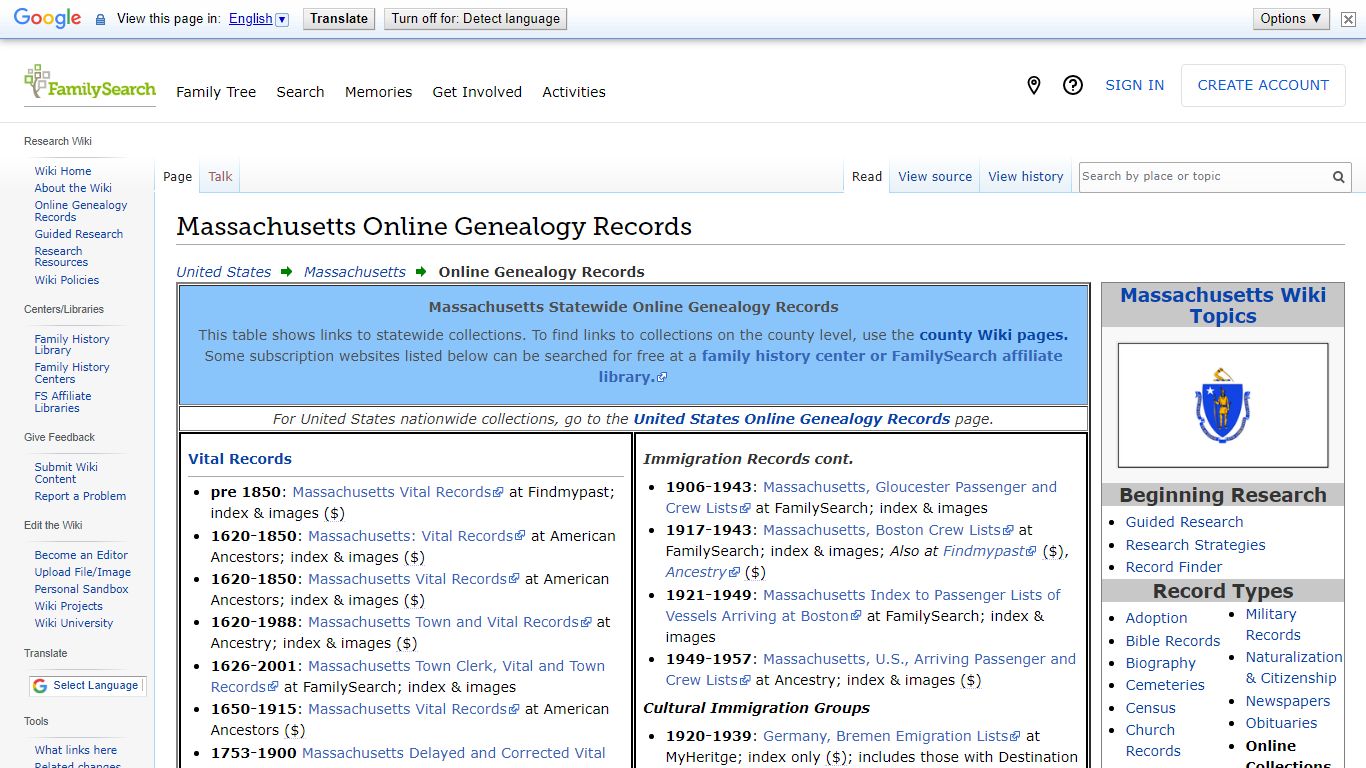Open the Family Tree menu
1366x768 pixels.
point(216,92)
